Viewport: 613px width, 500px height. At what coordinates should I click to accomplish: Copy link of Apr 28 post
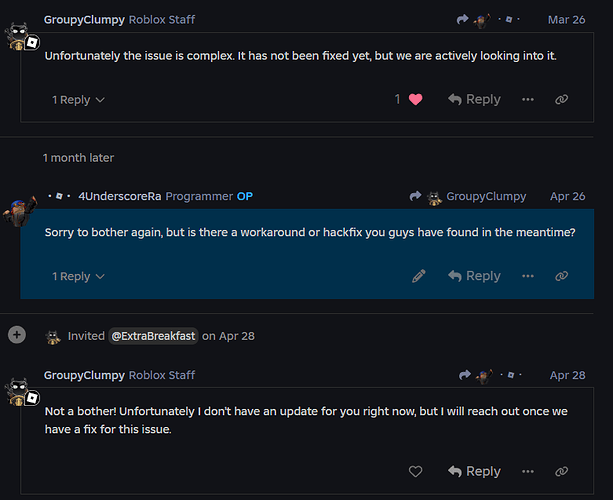click(562, 471)
